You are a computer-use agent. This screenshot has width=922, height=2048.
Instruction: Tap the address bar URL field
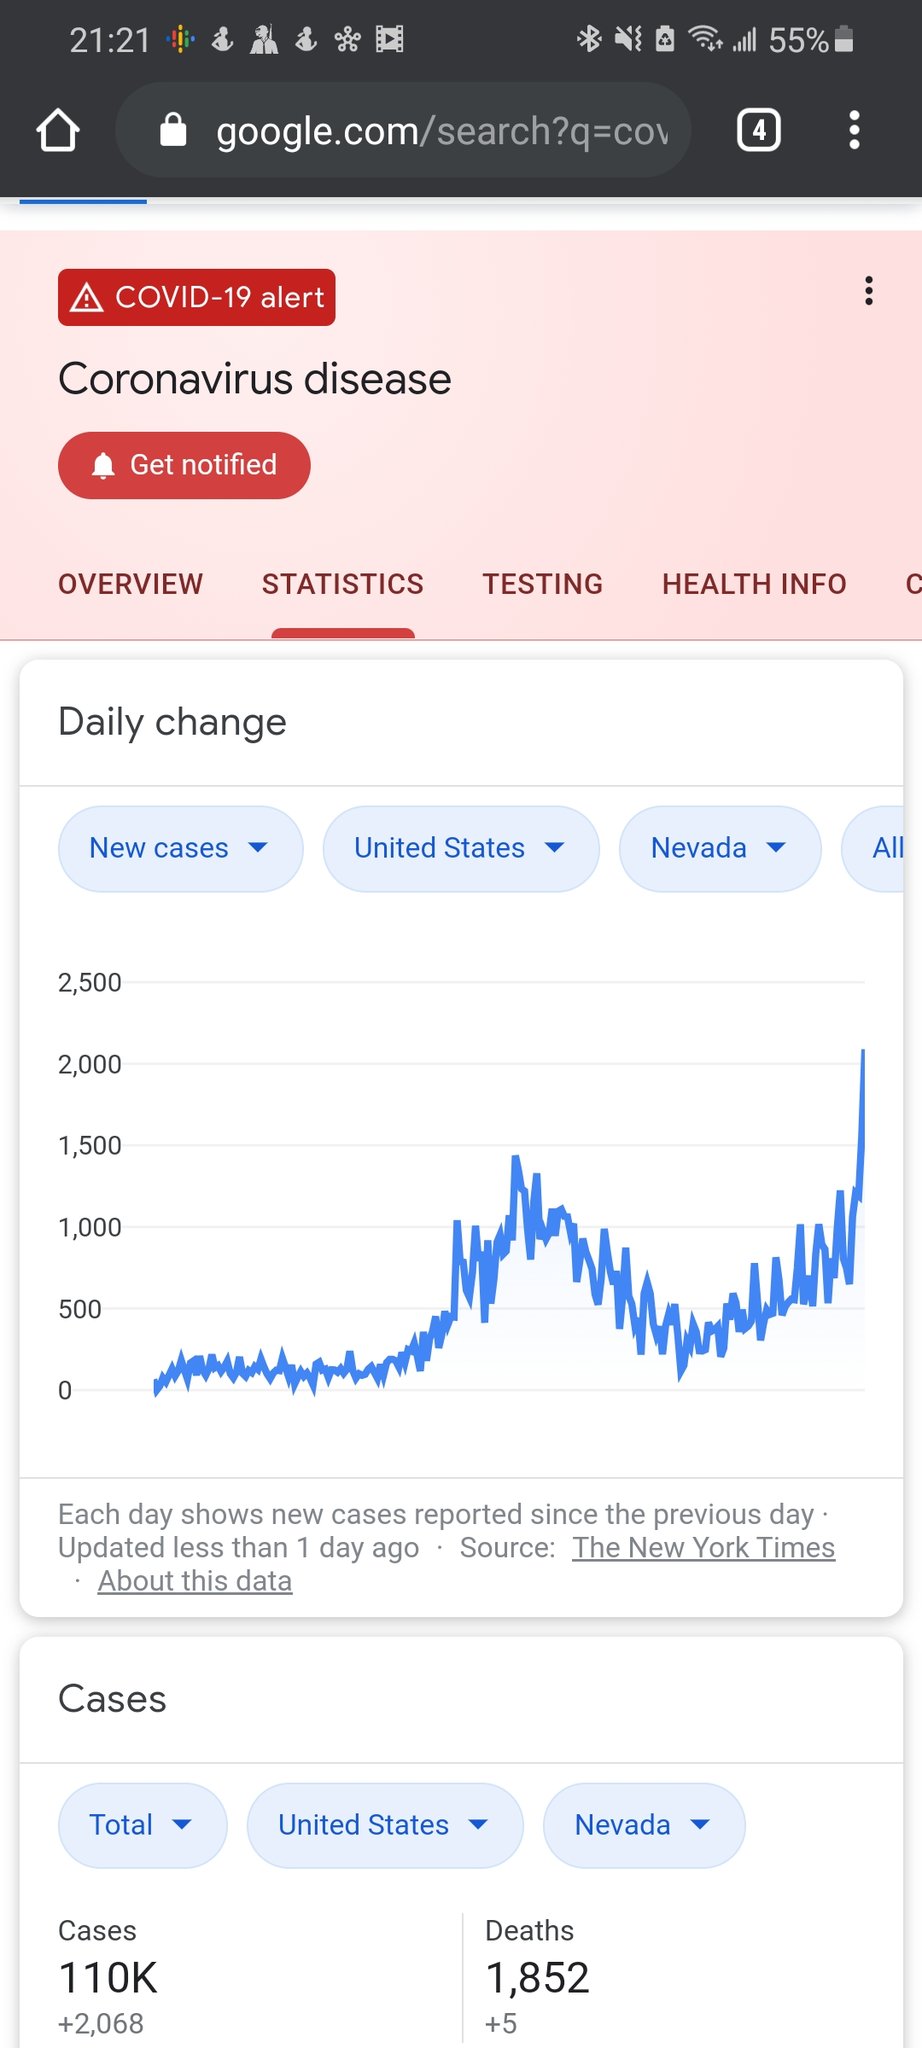(442, 130)
